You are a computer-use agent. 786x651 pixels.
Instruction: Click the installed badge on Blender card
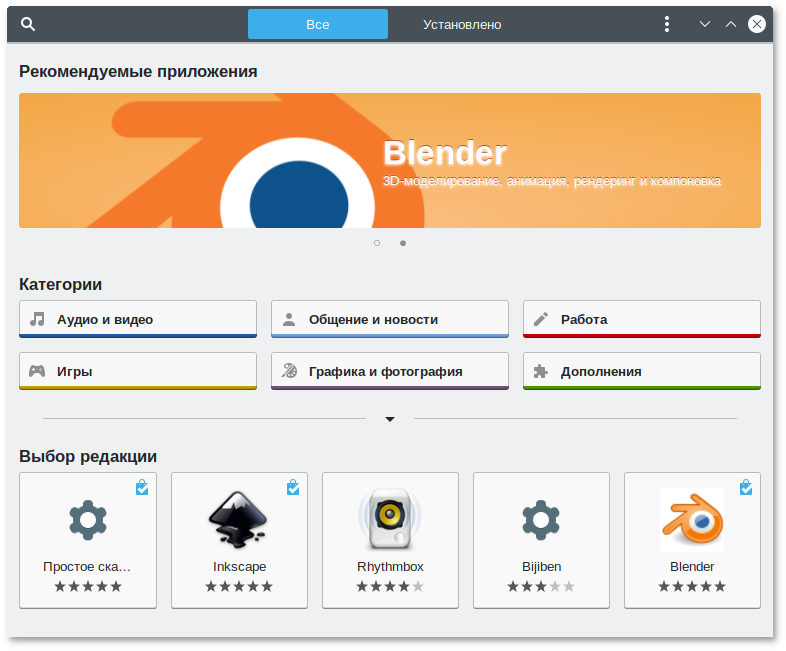click(x=746, y=487)
